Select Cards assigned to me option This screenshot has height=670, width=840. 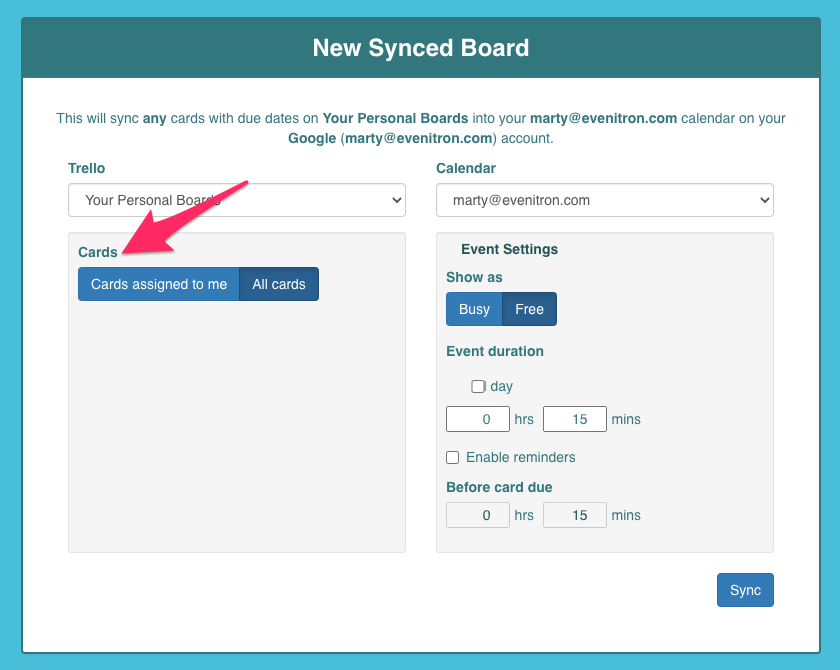point(159,284)
